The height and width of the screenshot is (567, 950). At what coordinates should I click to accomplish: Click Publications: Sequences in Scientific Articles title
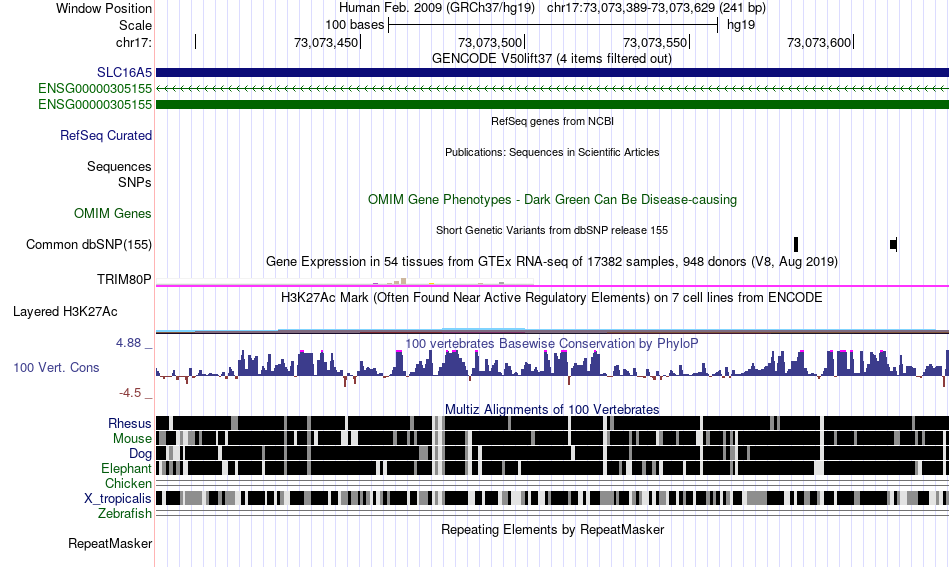552,152
